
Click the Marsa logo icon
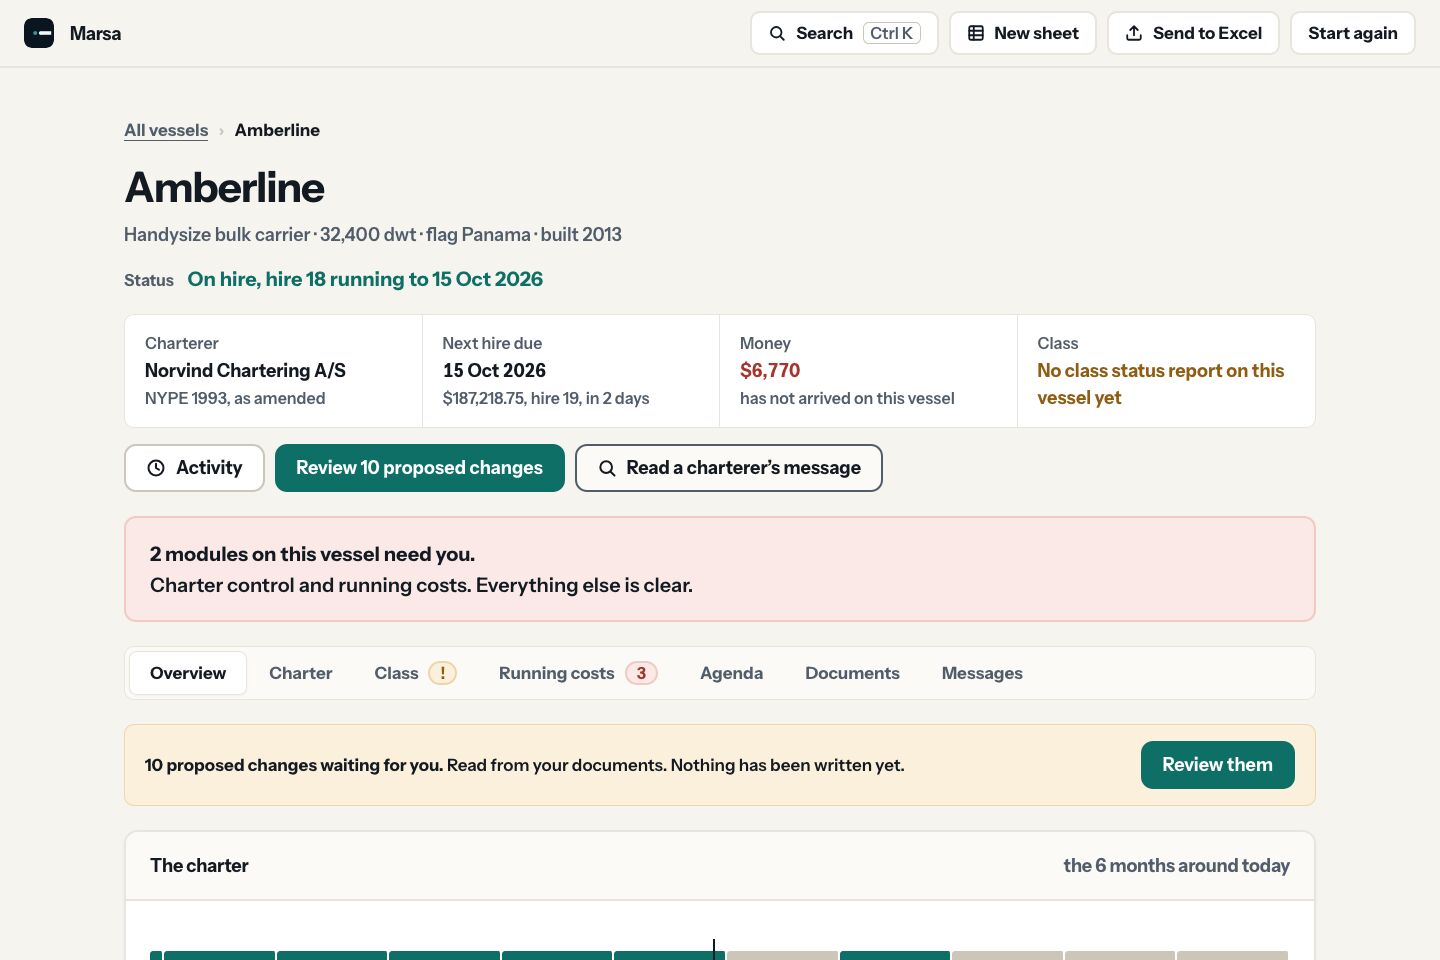pyautogui.click(x=39, y=33)
